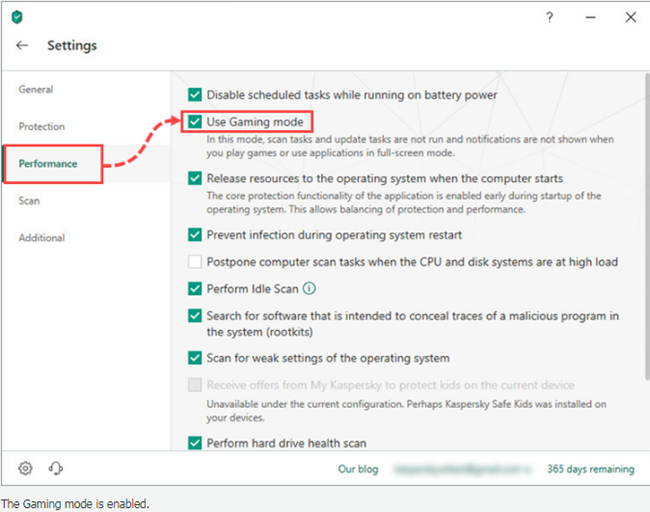Open help via question mark icon
Screen dimensions: 650x512
tap(549, 17)
